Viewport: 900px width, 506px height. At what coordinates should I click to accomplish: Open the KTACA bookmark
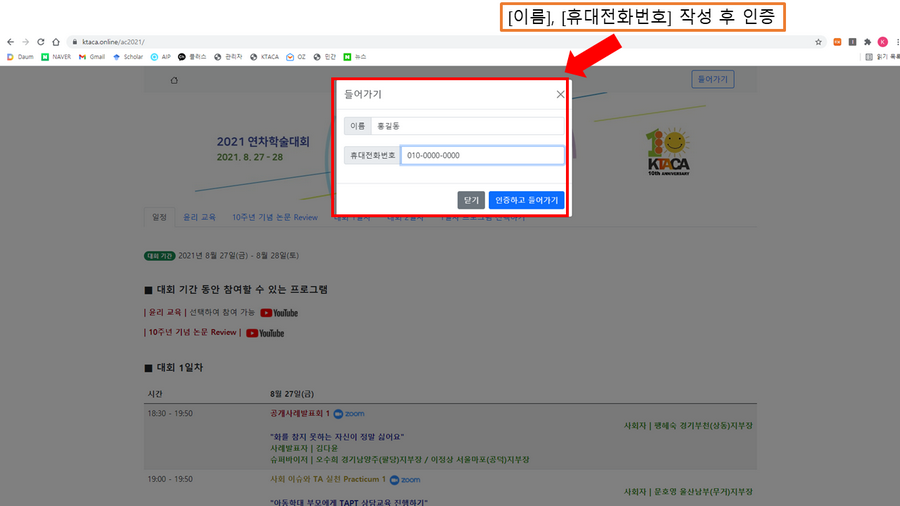[265, 57]
